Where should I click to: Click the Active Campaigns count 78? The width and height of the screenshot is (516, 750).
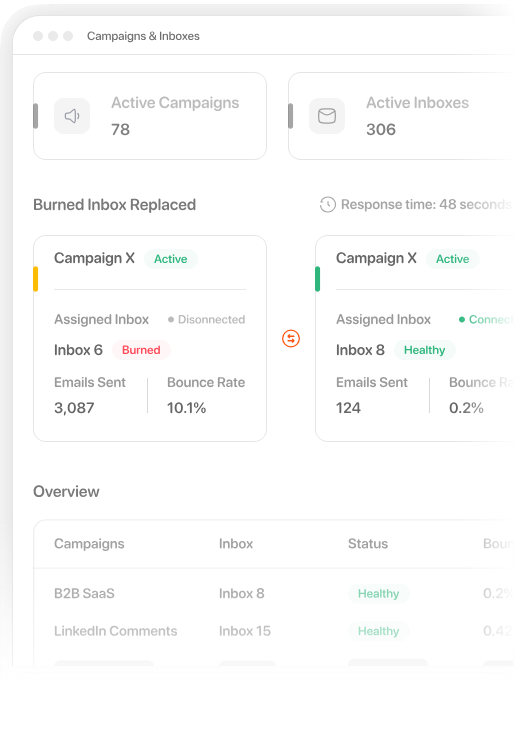[121, 130]
